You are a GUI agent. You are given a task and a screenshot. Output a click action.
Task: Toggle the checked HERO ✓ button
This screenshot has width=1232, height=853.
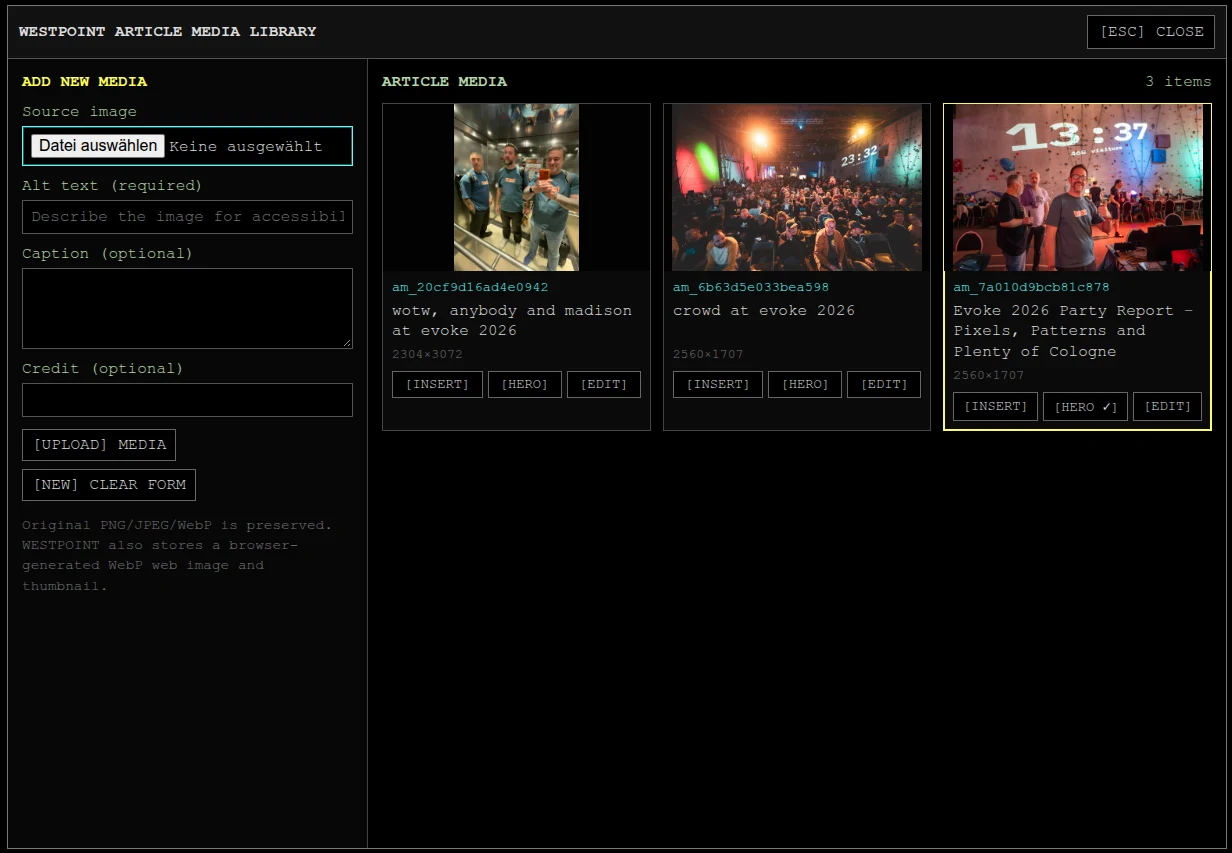pos(1086,407)
